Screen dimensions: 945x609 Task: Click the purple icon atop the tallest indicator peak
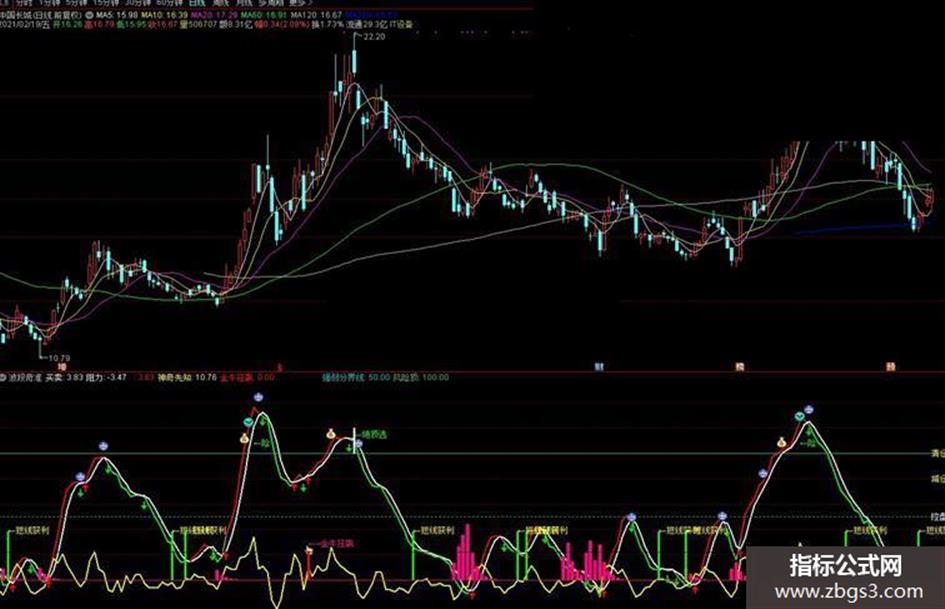(x=258, y=397)
